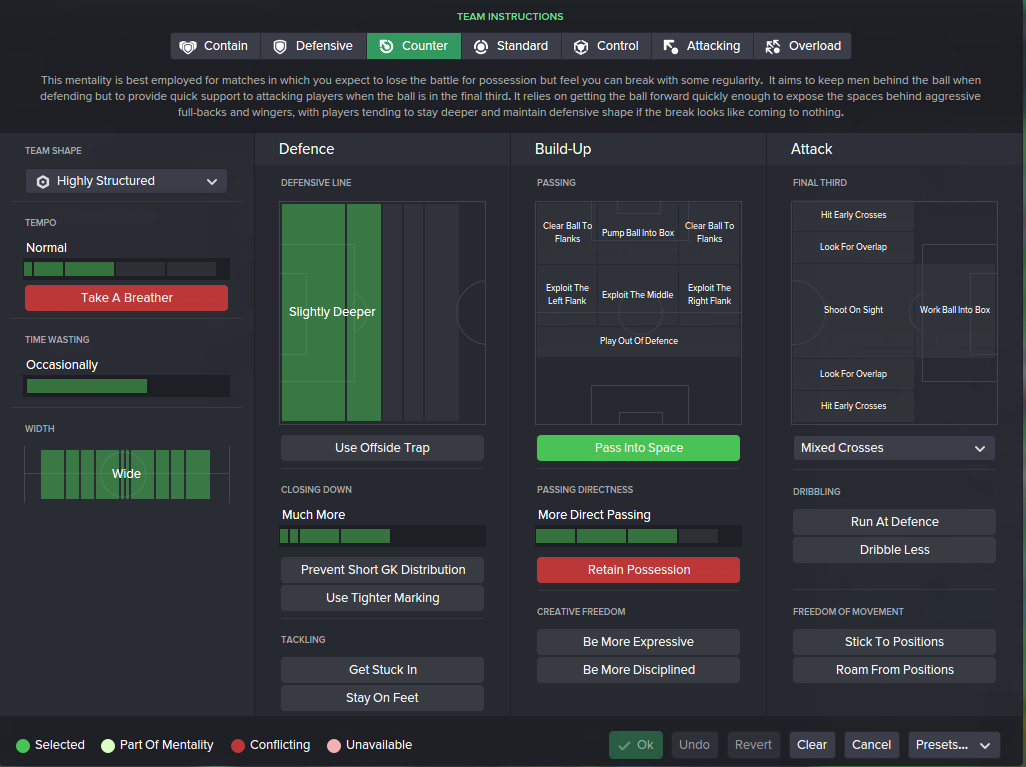
Task: Click the Counter mentality icon
Action: [x=386, y=46]
